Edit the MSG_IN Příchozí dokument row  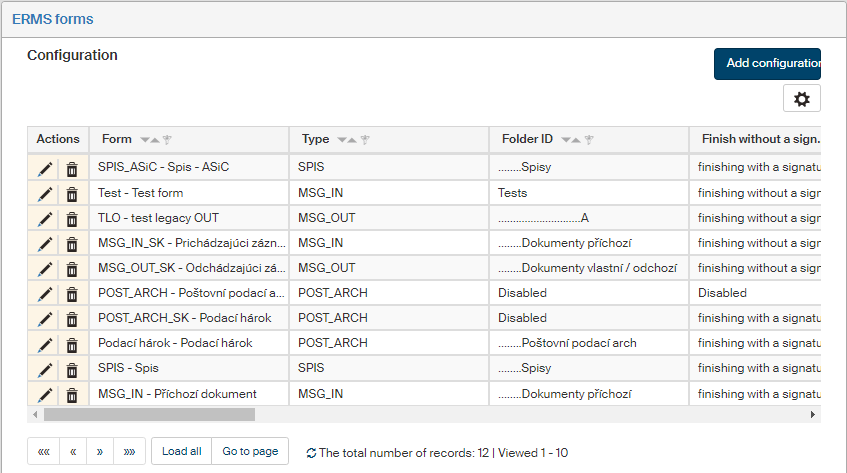point(45,394)
